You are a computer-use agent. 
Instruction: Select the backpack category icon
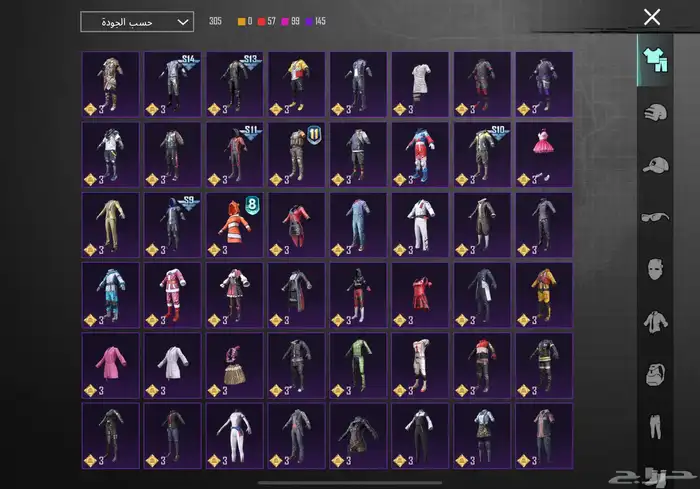point(655,374)
